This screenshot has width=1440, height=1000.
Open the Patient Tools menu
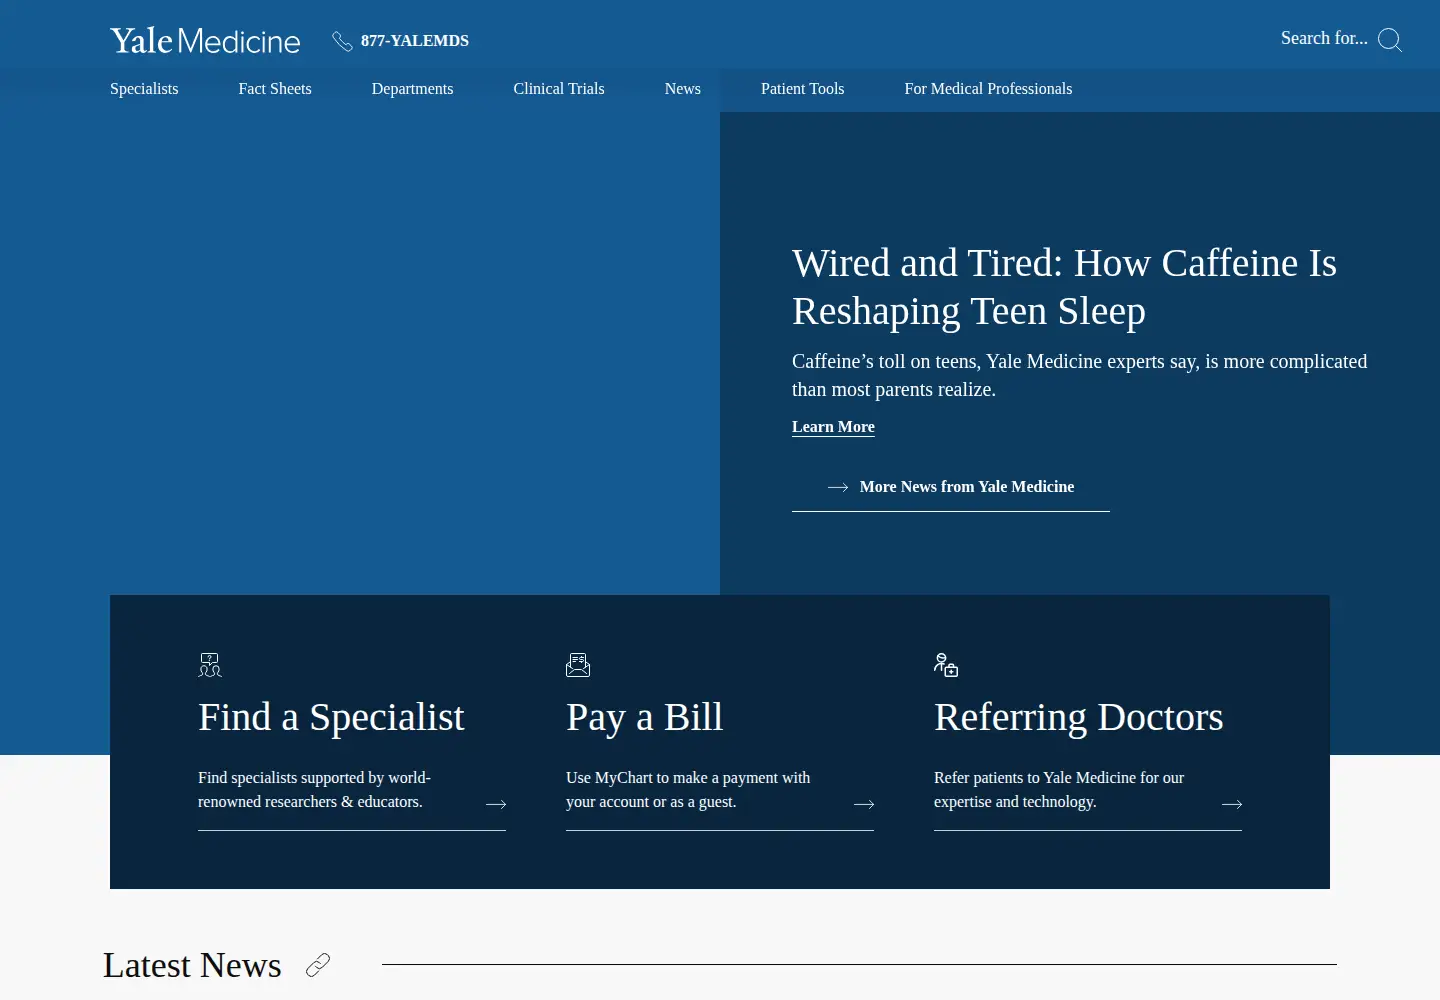[x=803, y=89]
